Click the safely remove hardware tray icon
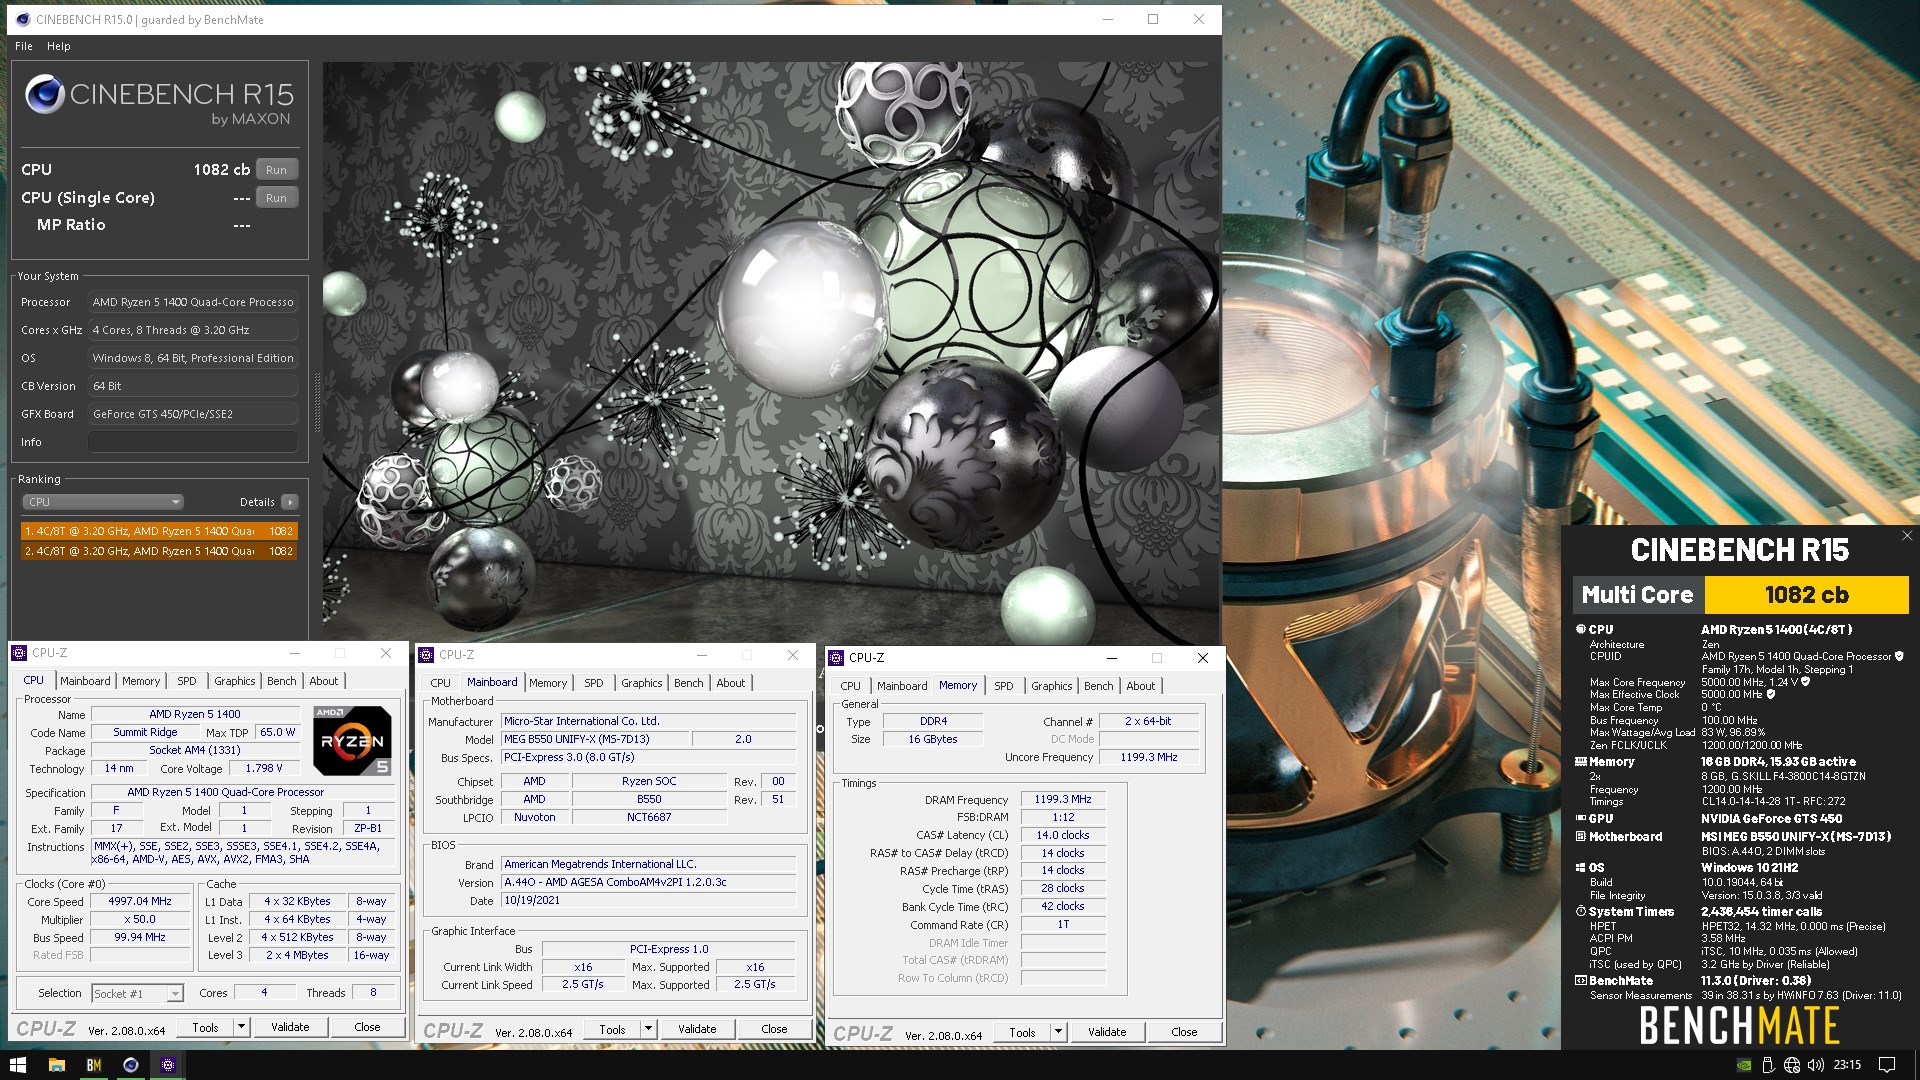 (x=1768, y=1065)
